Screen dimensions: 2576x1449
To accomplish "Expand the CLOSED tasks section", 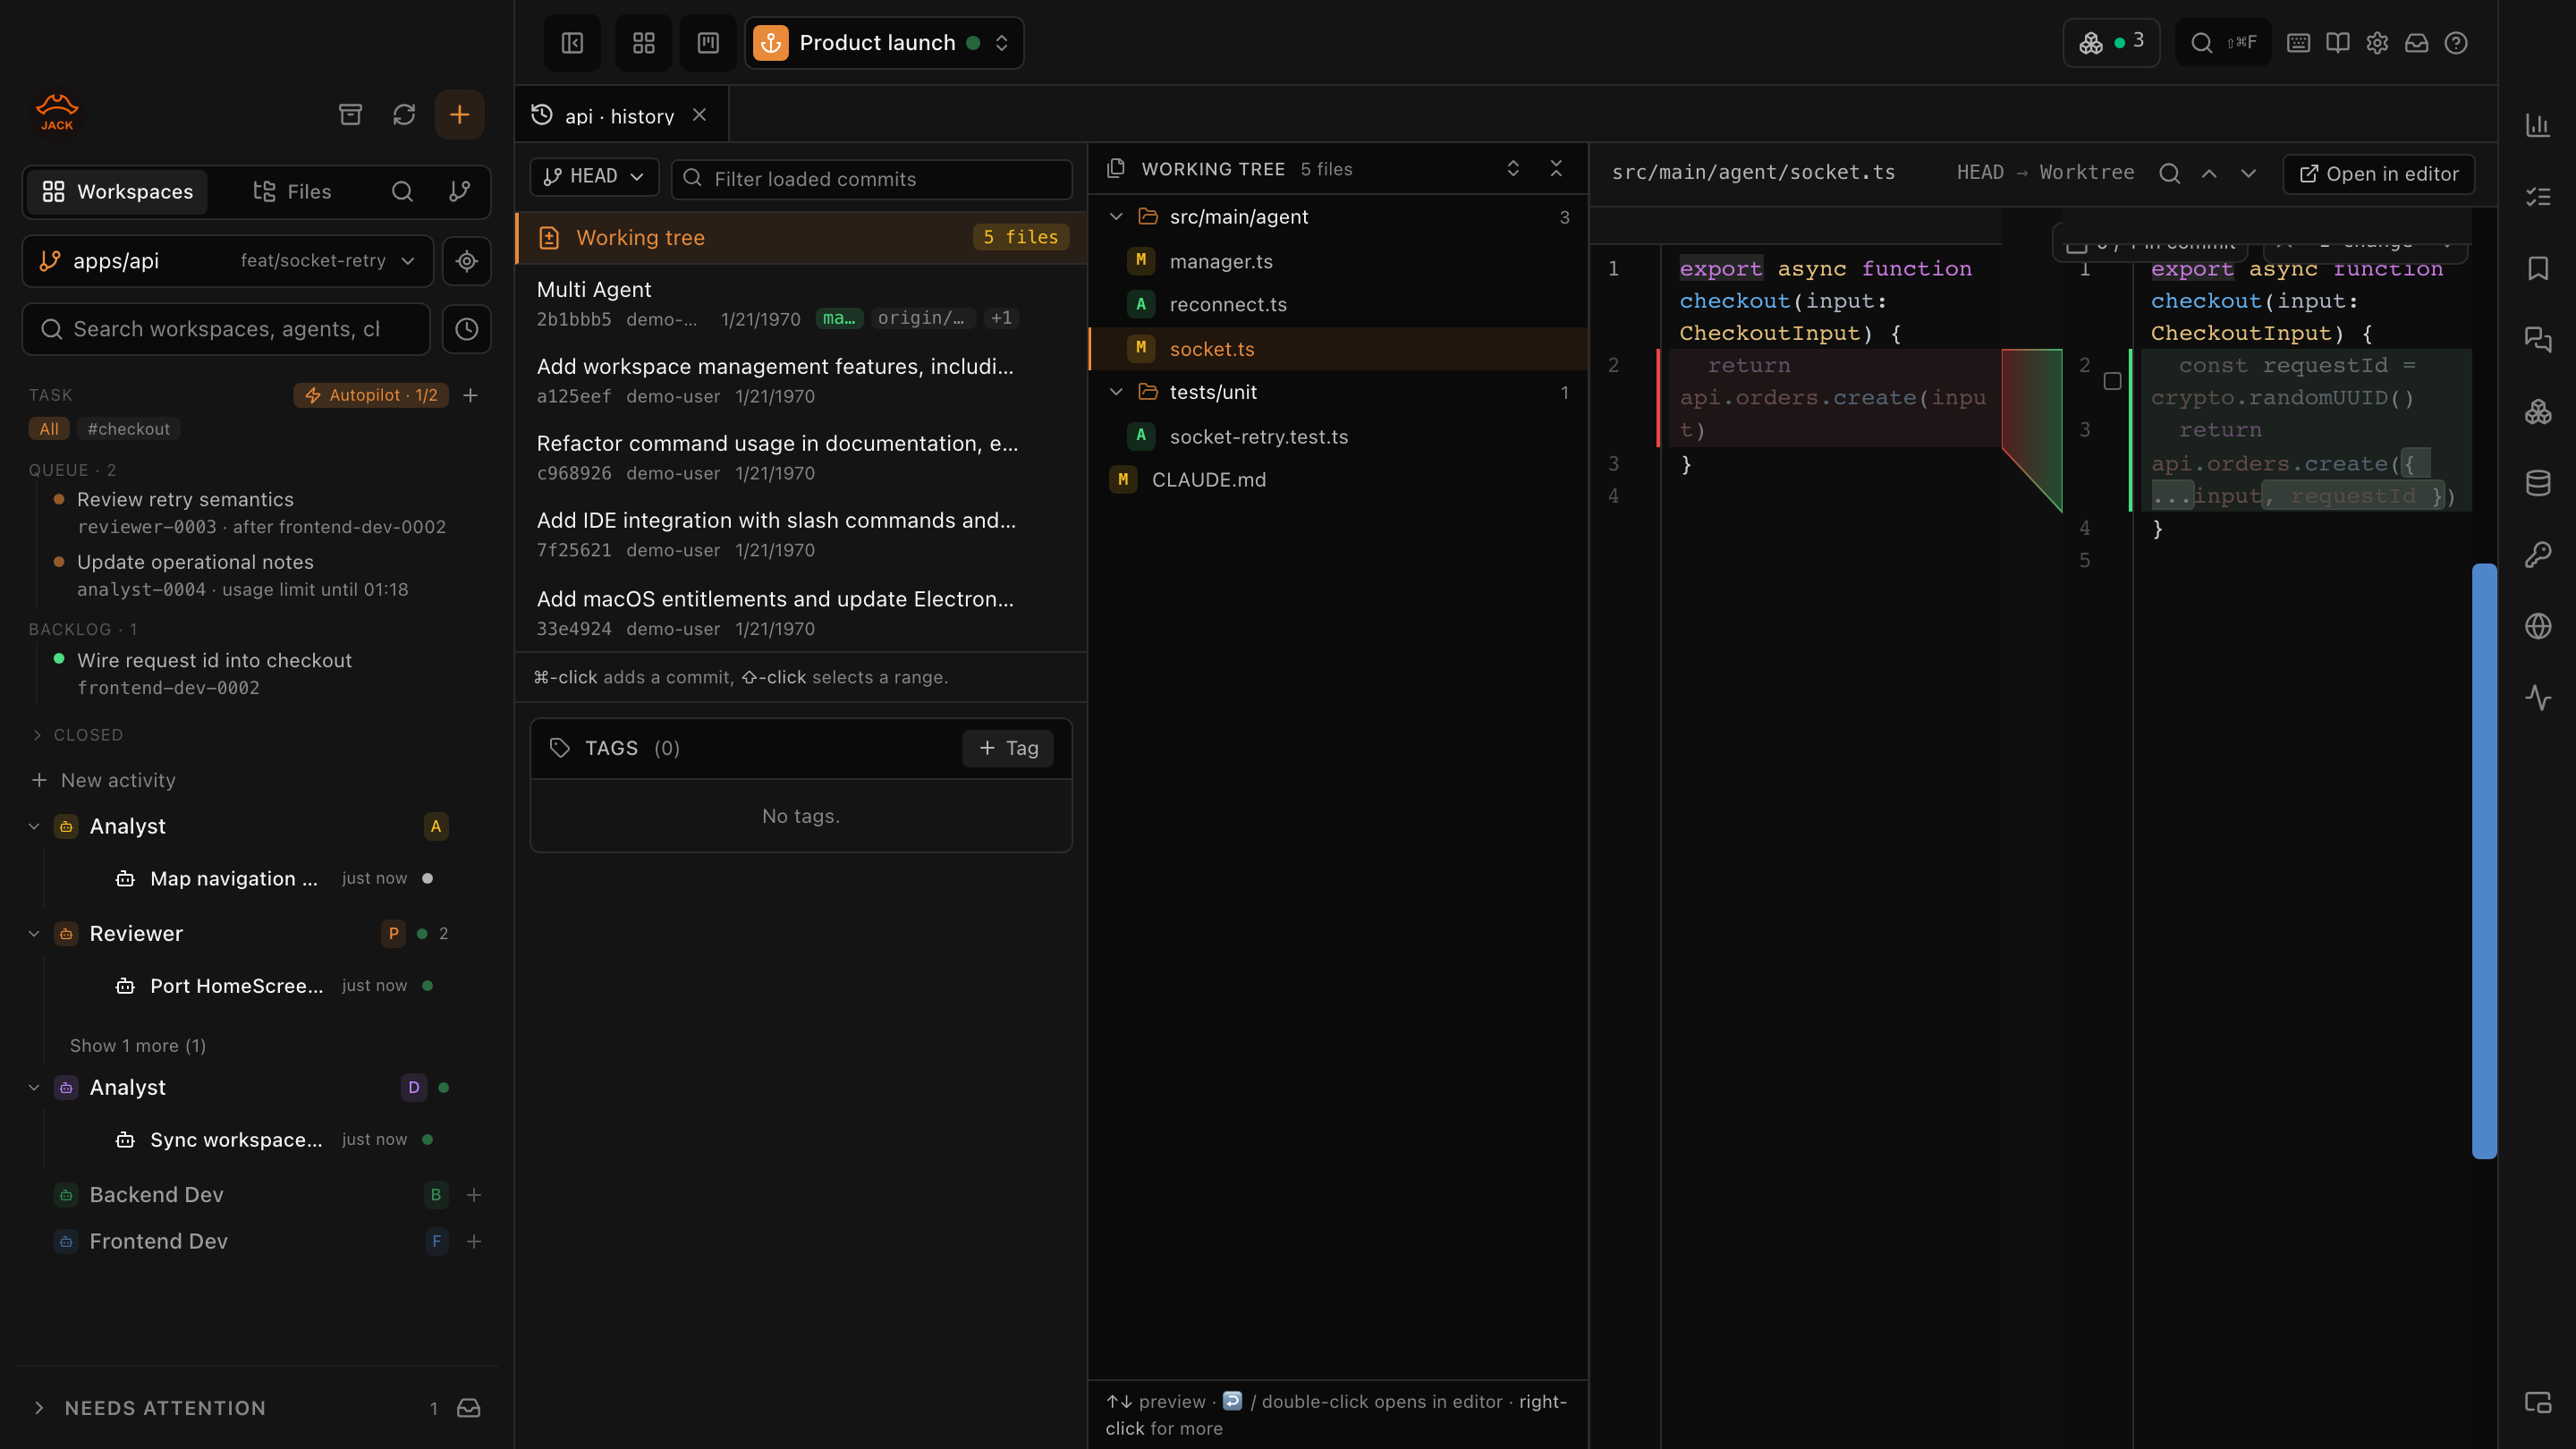I will coord(76,735).
